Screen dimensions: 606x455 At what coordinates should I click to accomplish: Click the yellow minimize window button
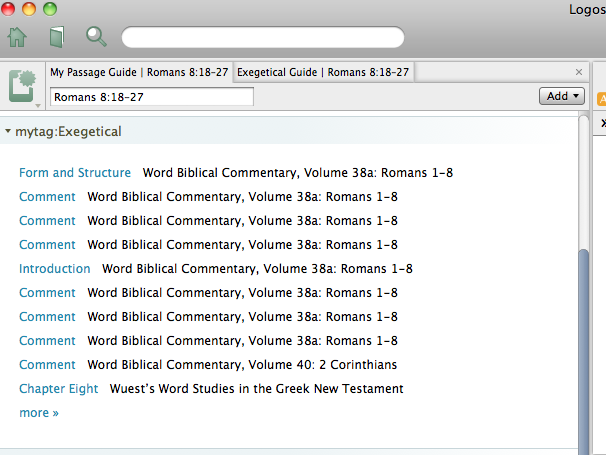coord(29,9)
